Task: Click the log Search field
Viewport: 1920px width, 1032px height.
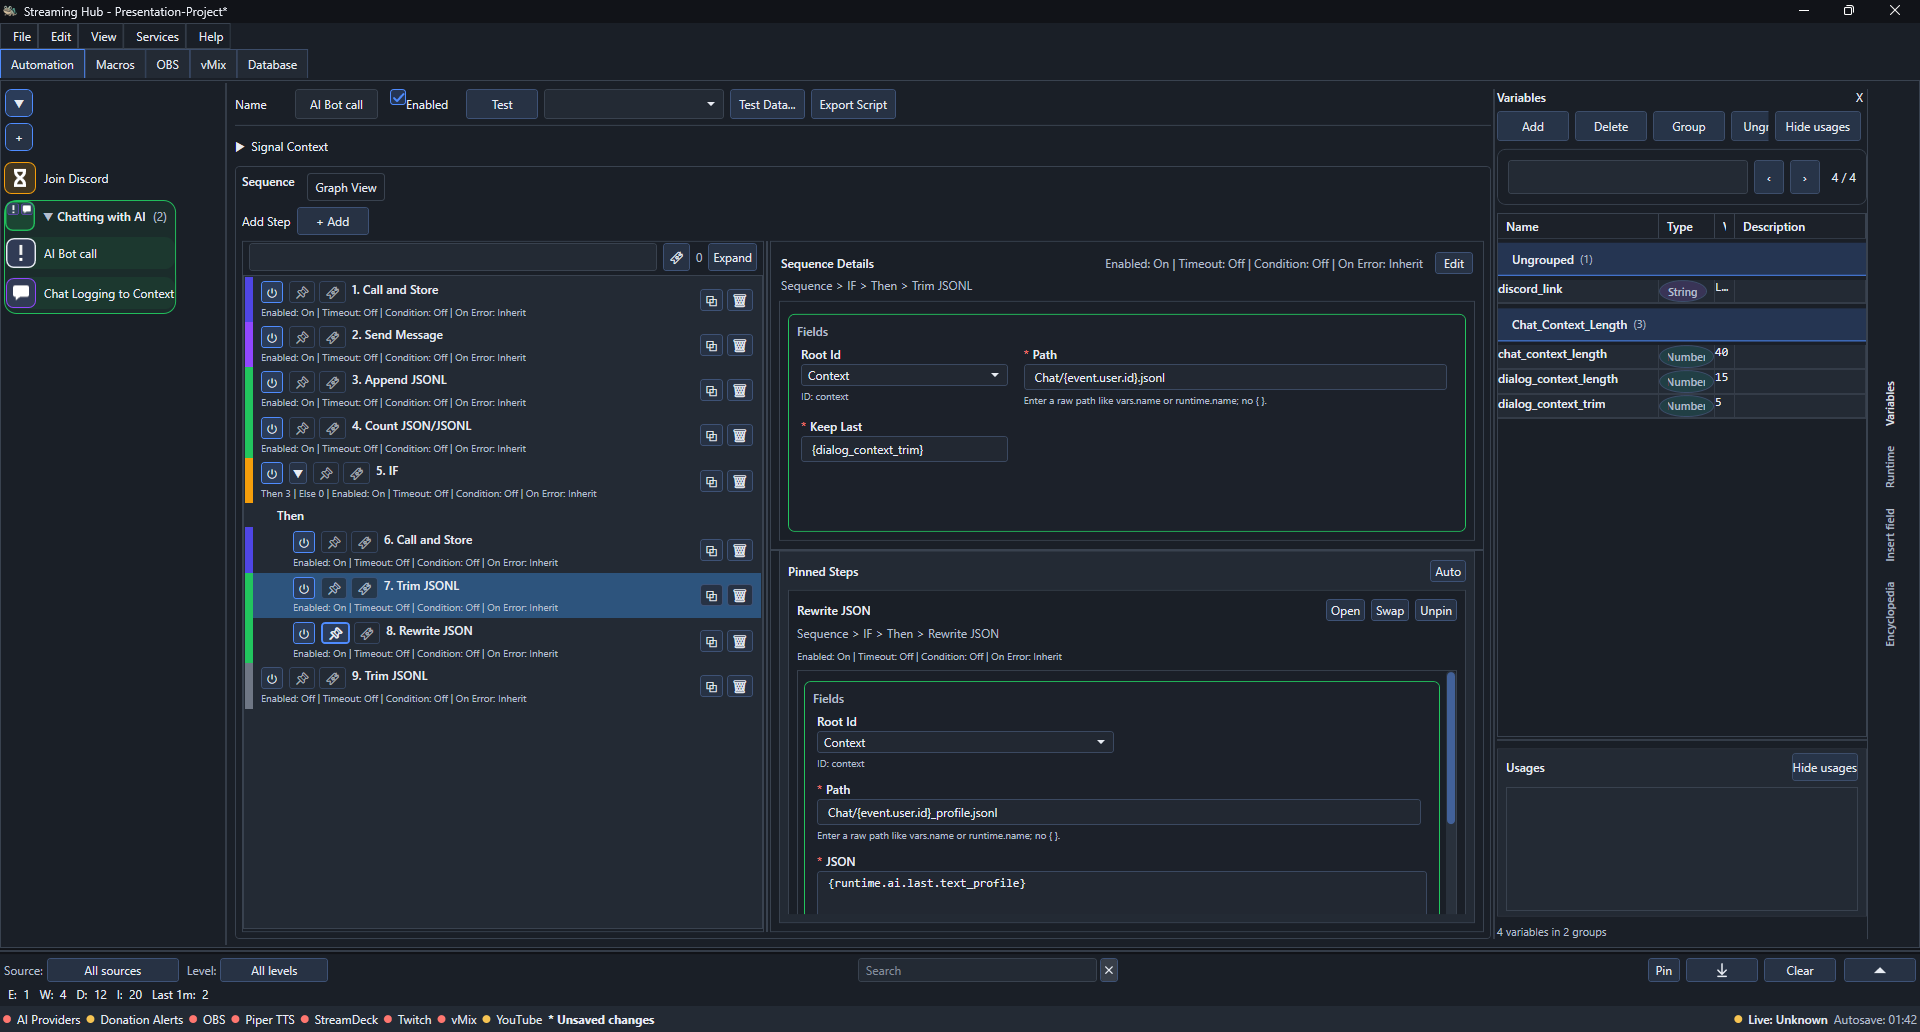Action: 977,970
